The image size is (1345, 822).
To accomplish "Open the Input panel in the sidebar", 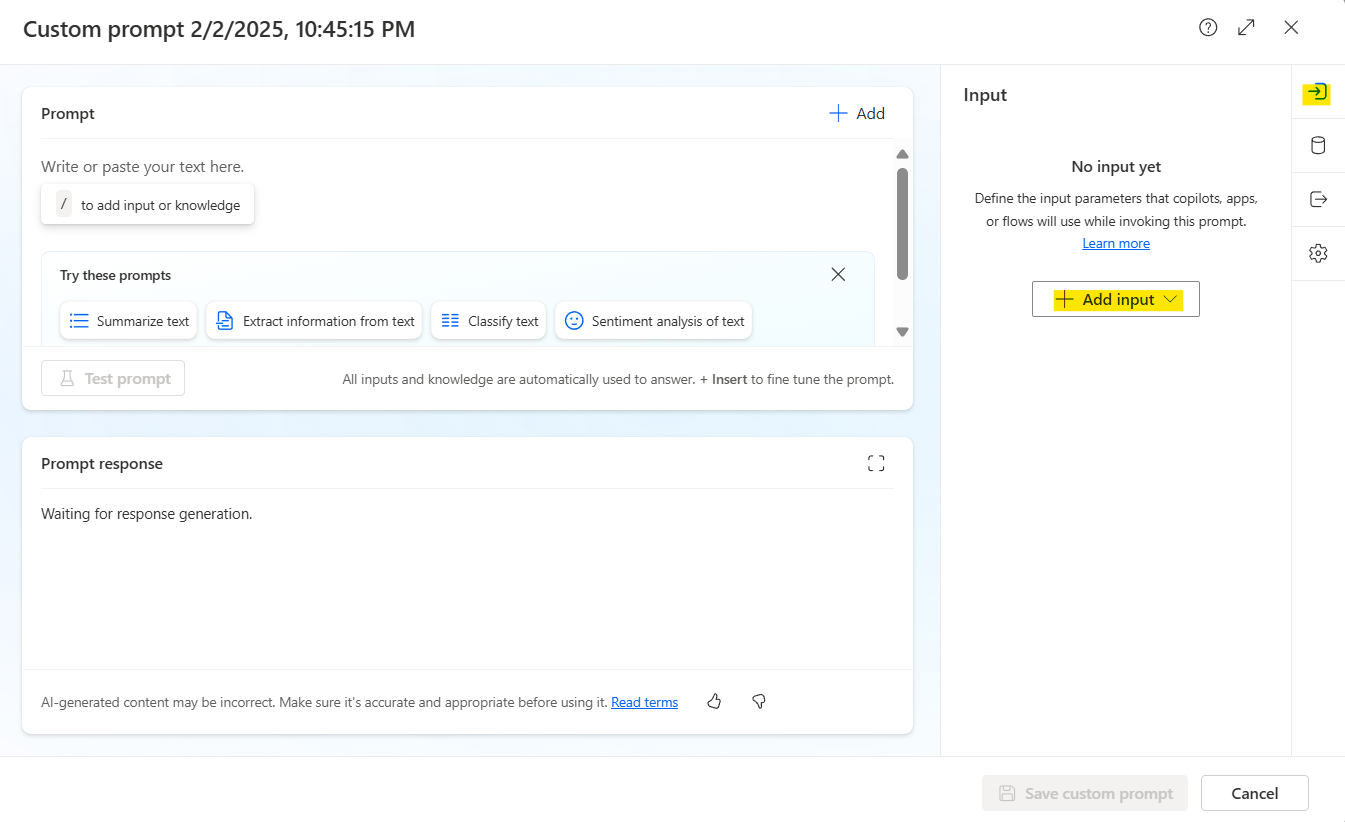I will point(1318,93).
